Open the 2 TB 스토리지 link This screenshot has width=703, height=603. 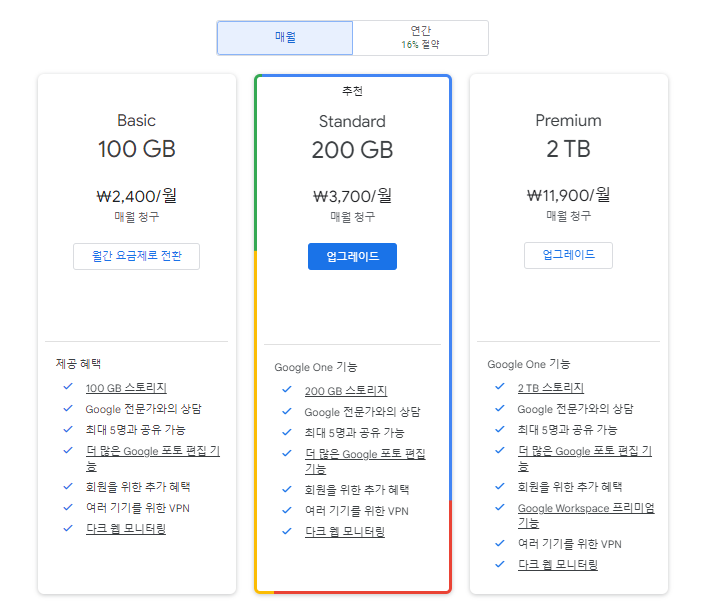tap(551, 388)
